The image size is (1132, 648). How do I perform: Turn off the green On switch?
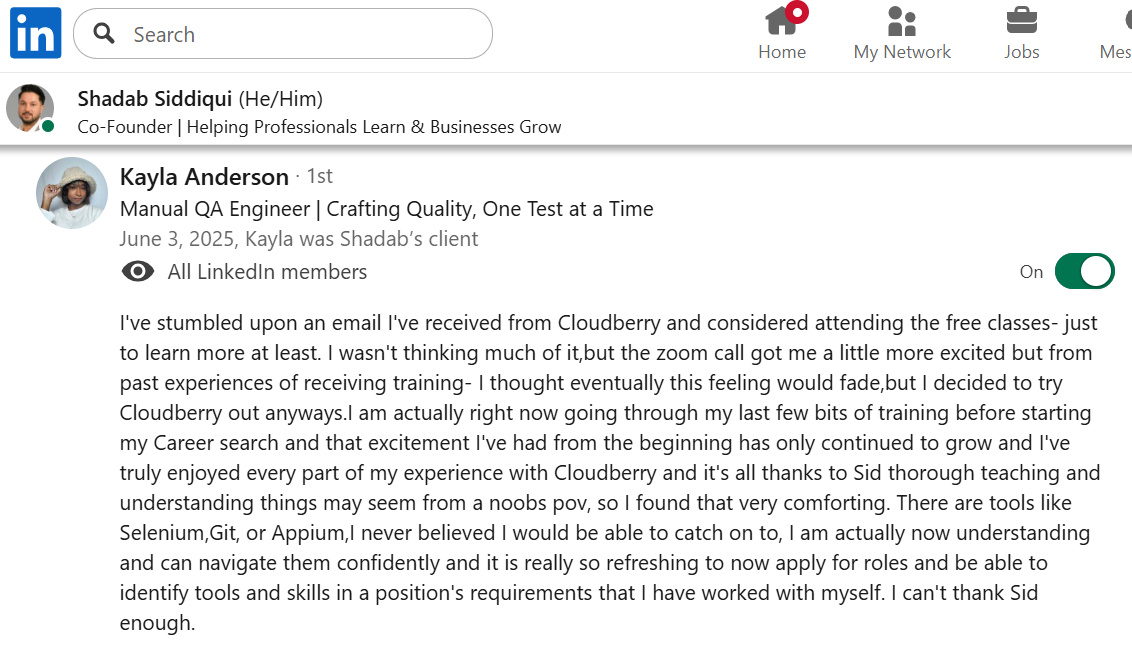(x=1084, y=272)
